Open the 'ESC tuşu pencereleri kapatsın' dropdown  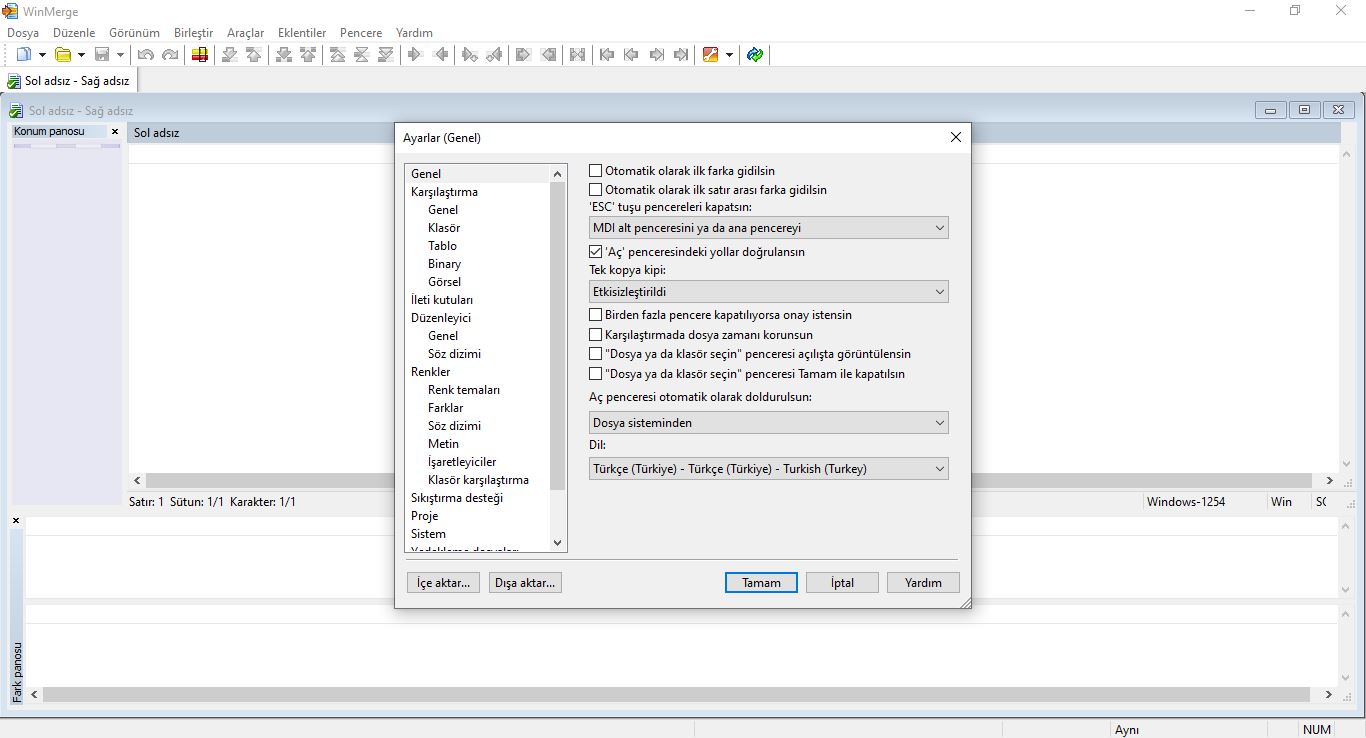pos(768,228)
